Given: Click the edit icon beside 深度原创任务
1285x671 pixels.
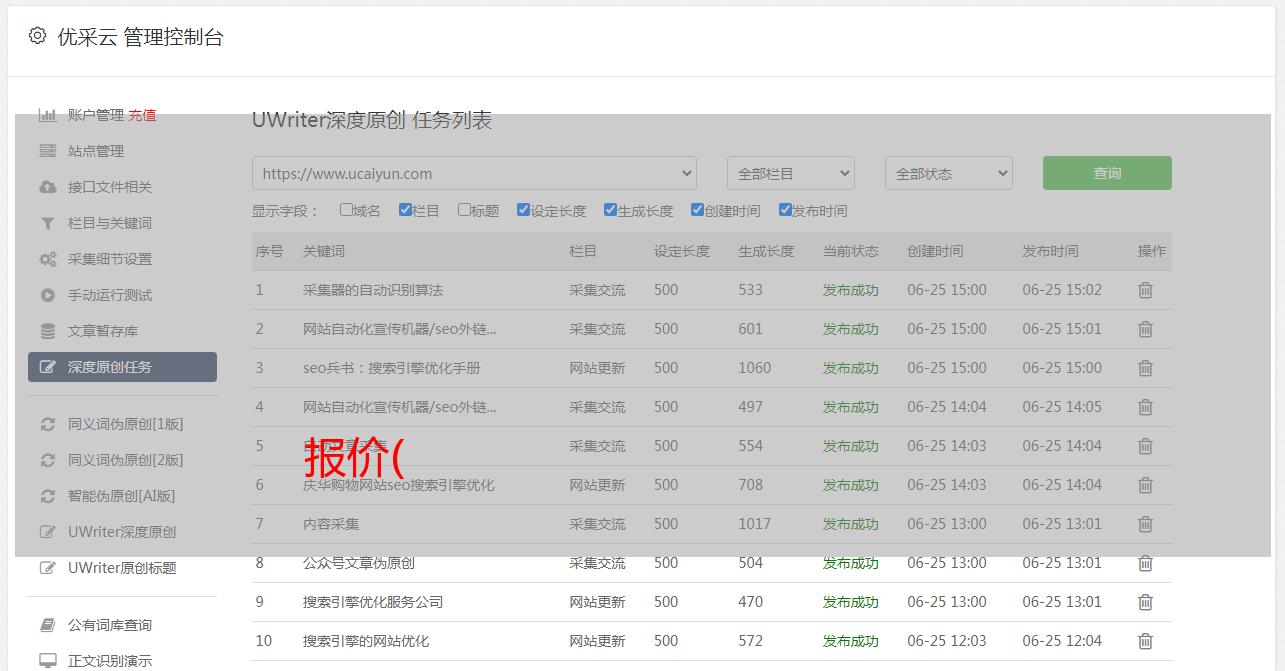Looking at the screenshot, I should [47, 367].
